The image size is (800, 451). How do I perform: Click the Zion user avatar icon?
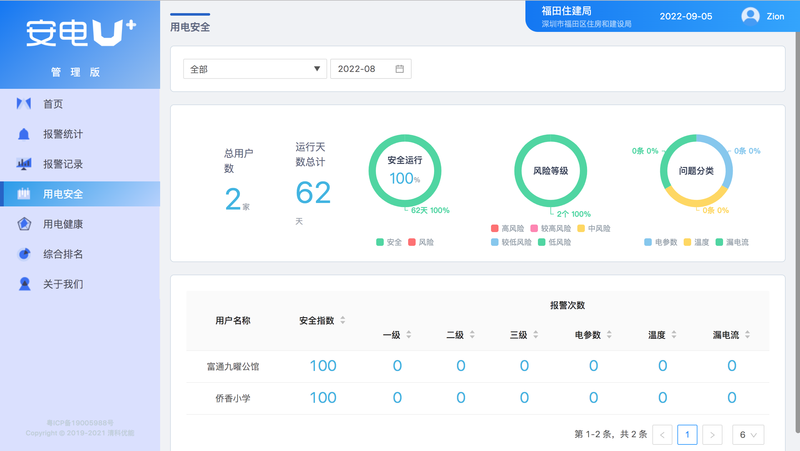(750, 16)
